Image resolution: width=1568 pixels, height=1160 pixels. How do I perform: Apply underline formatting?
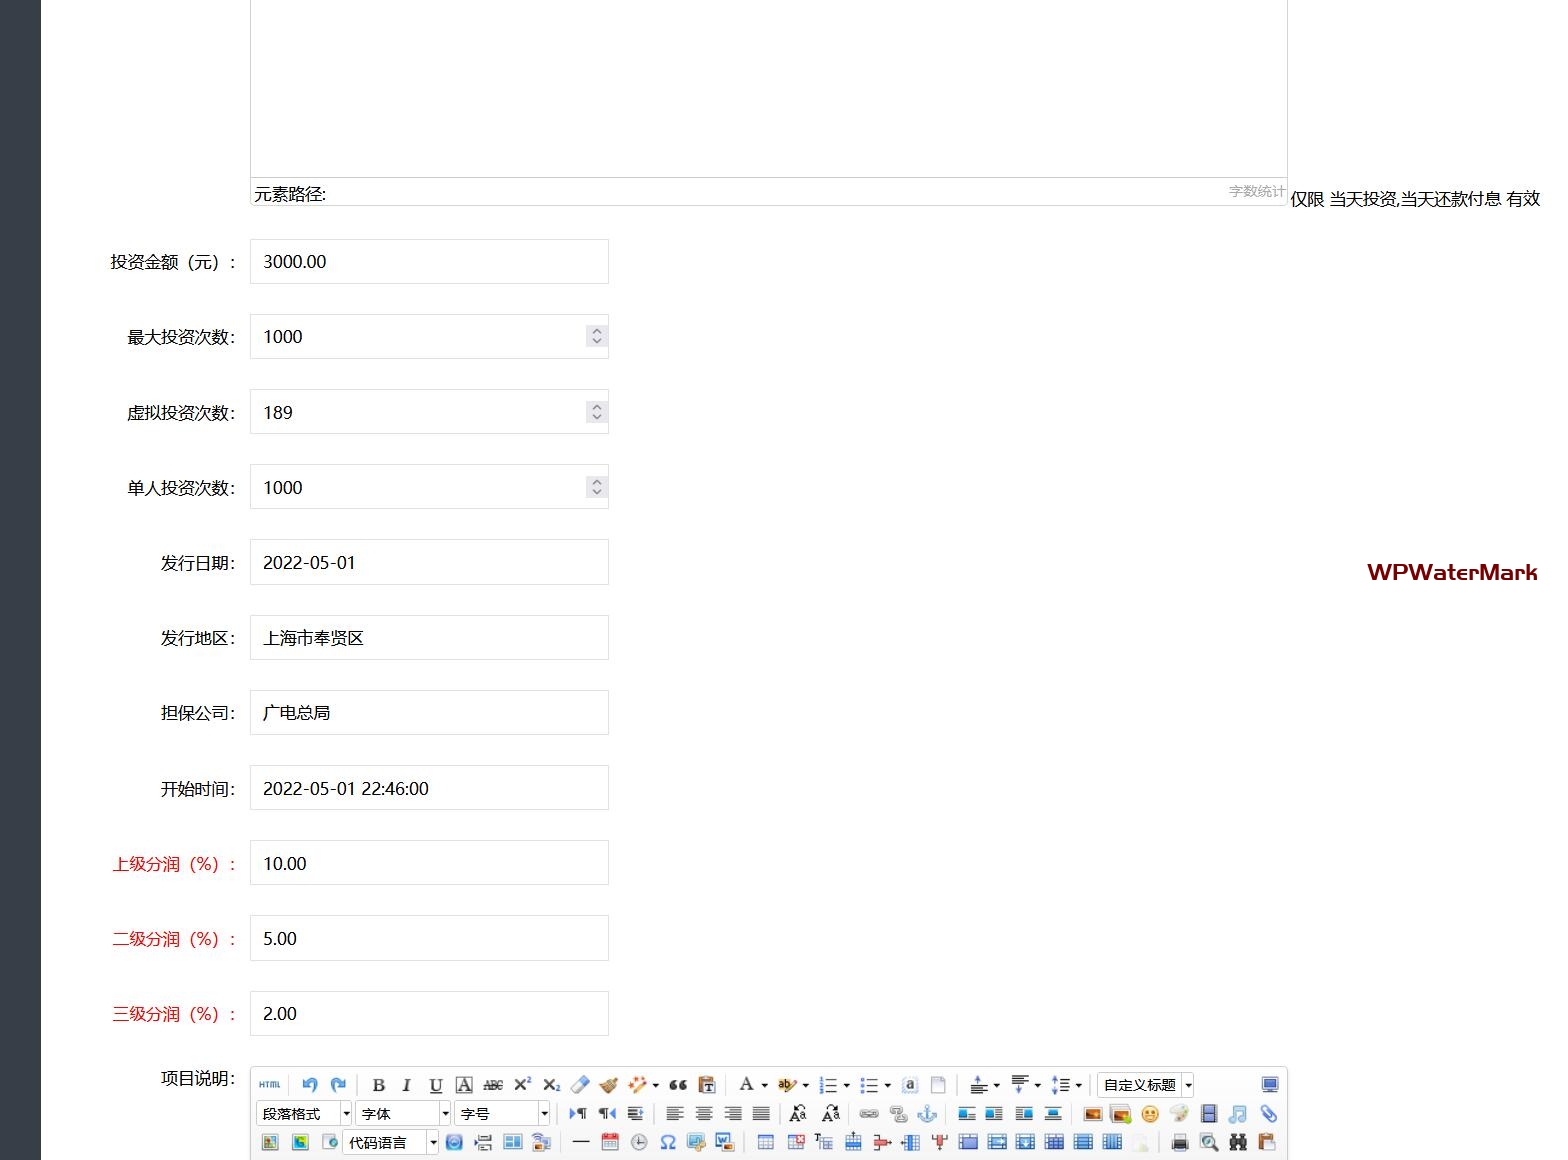435,1085
